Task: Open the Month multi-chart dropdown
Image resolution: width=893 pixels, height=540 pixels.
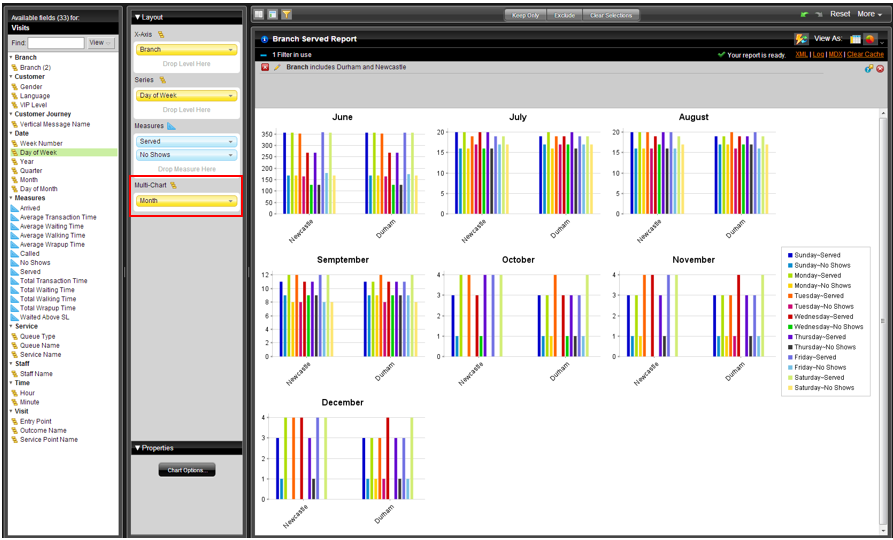Action: [x=232, y=201]
